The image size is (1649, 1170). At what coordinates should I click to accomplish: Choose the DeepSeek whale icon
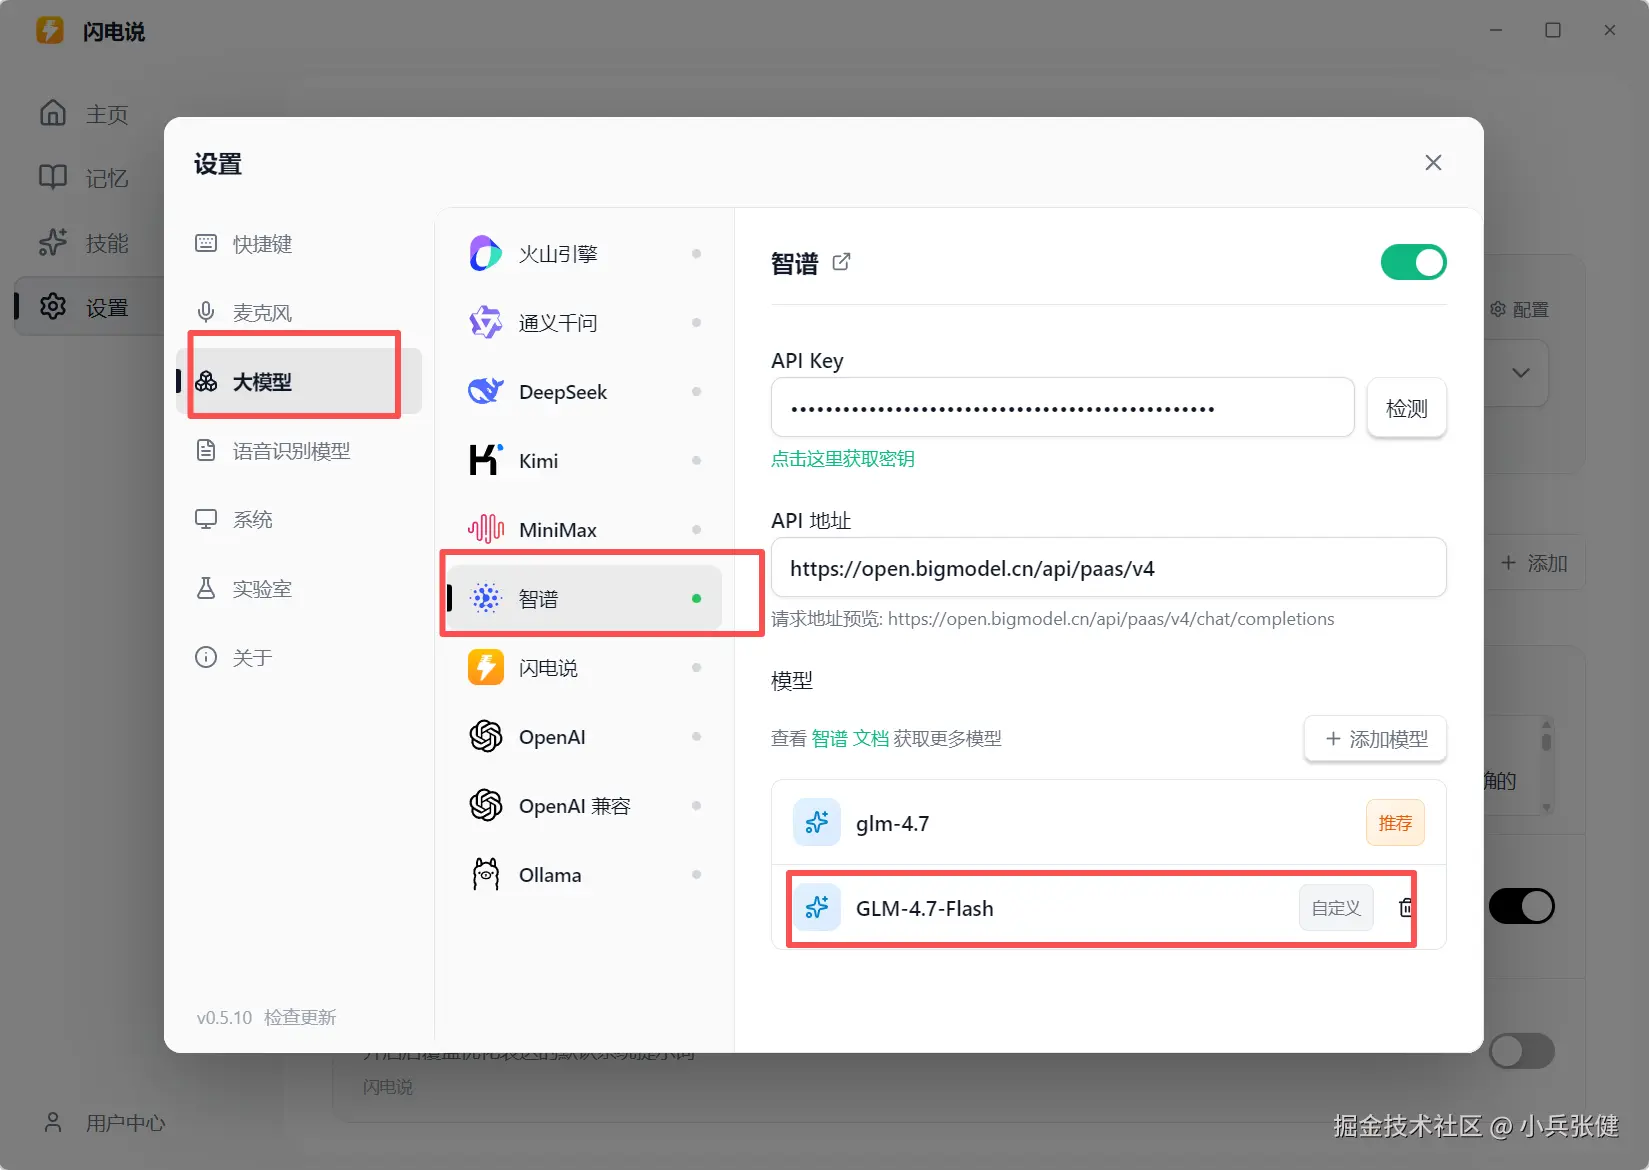(x=486, y=392)
